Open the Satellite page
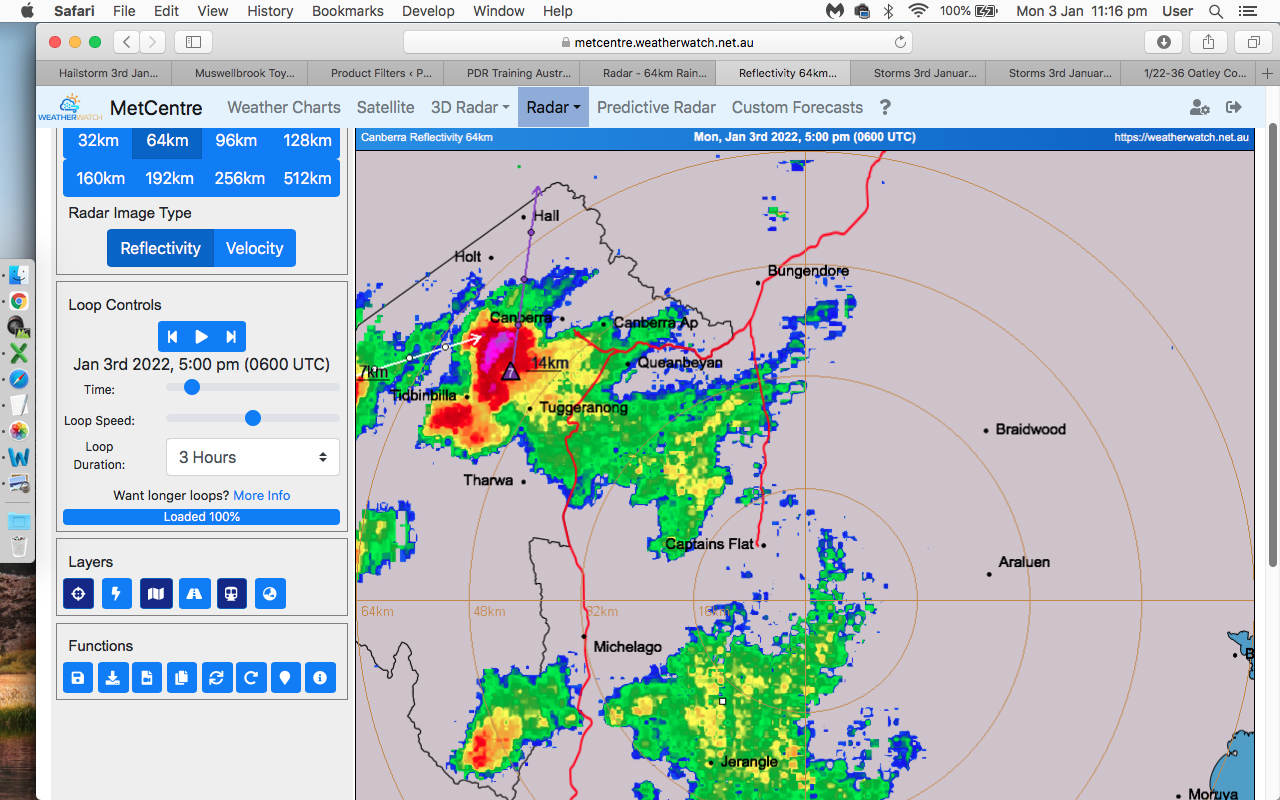Viewport: 1280px width, 800px height. point(386,107)
